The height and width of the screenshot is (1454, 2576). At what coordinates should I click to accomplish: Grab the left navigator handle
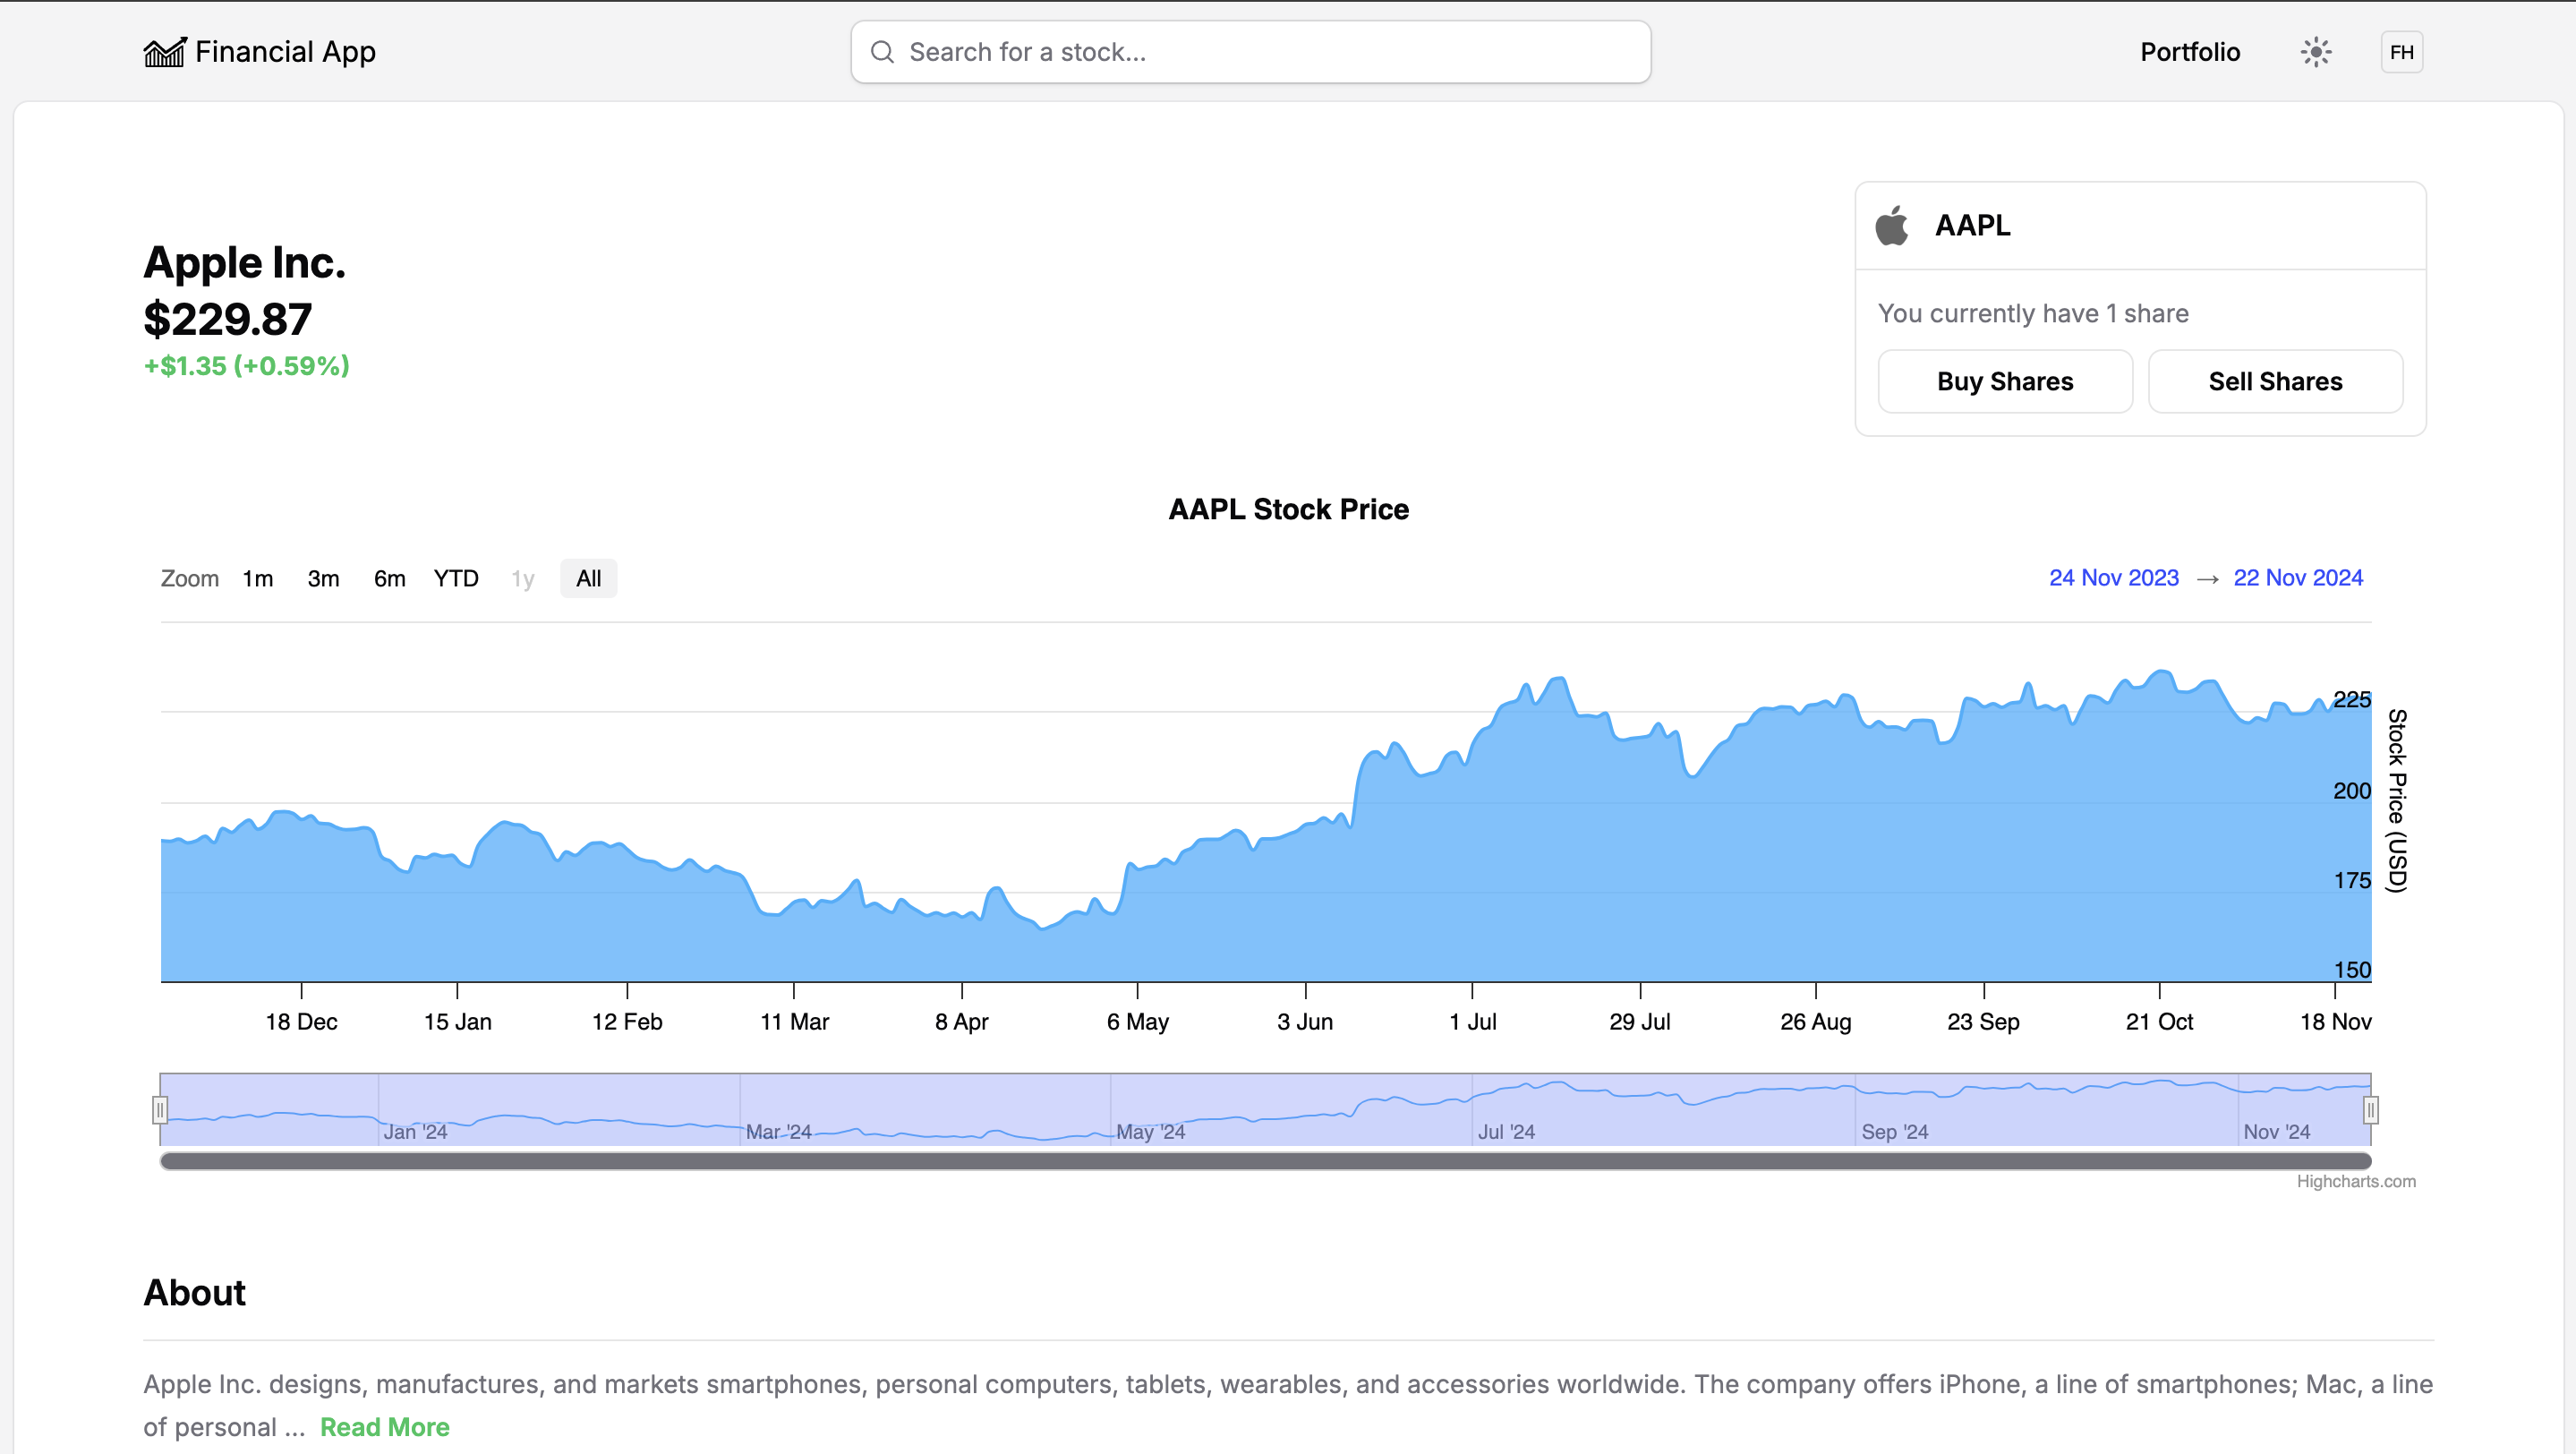point(160,1109)
